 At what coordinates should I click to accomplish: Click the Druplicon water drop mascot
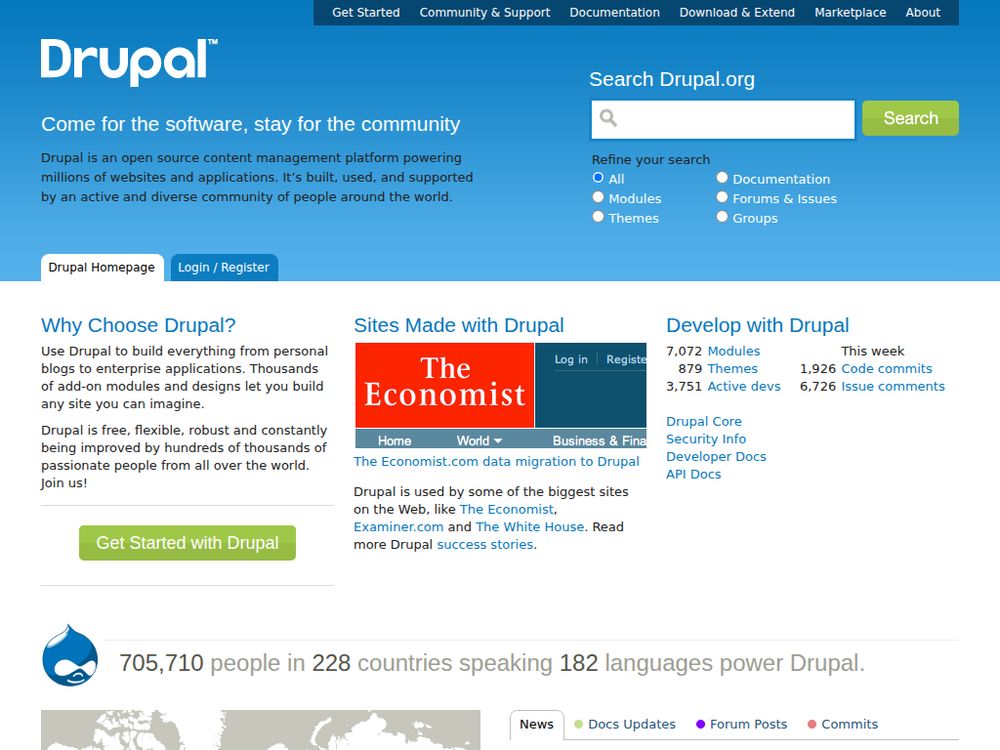tap(70, 656)
